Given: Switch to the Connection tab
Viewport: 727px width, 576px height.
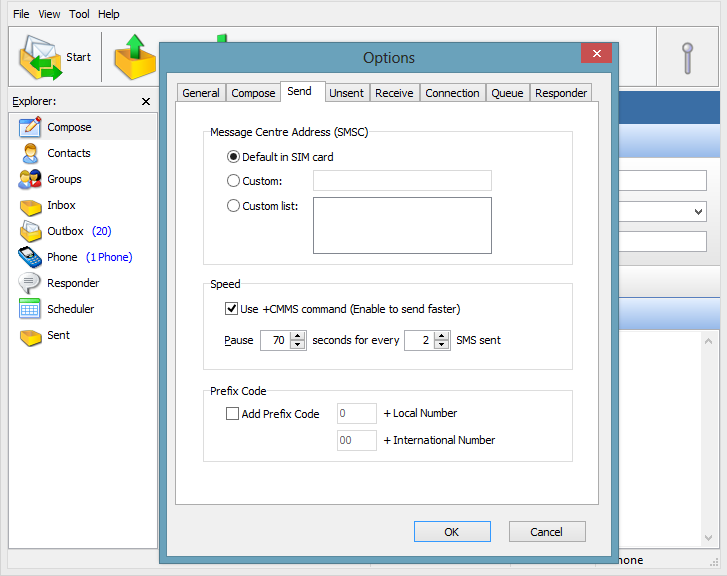Looking at the screenshot, I should click(452, 93).
